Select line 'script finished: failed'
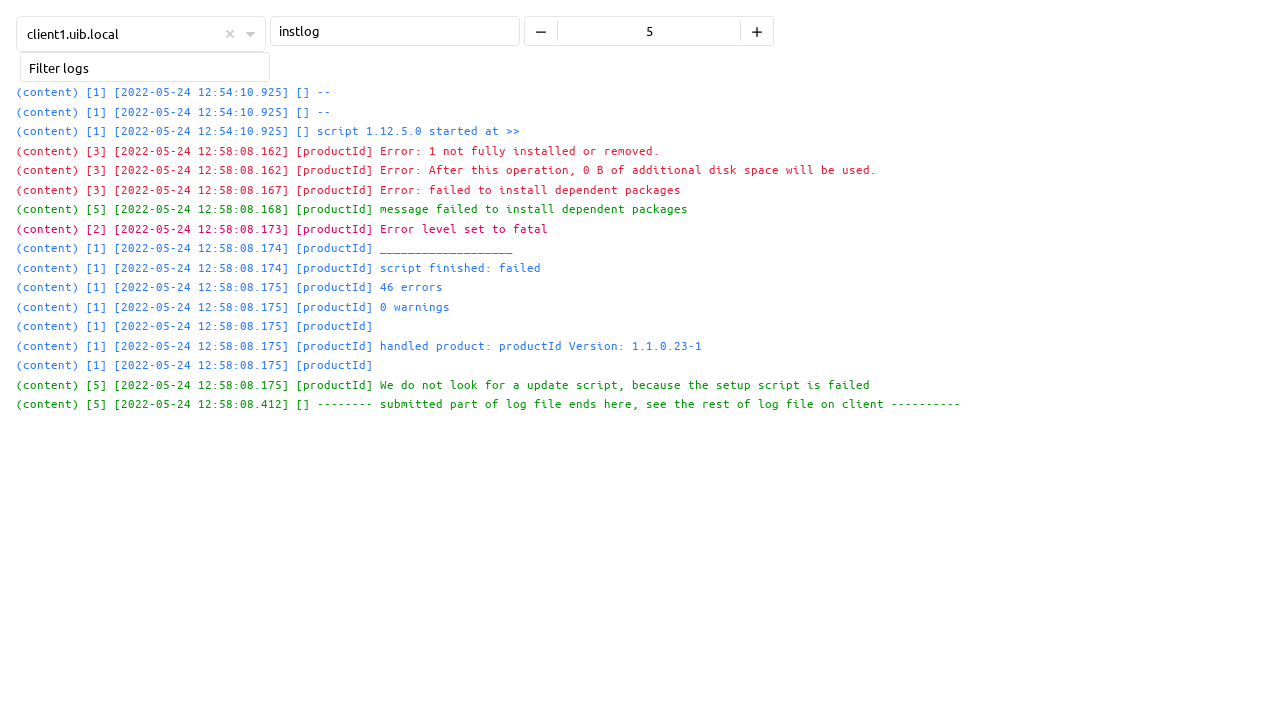This screenshot has width=1280, height=720. 278,268
